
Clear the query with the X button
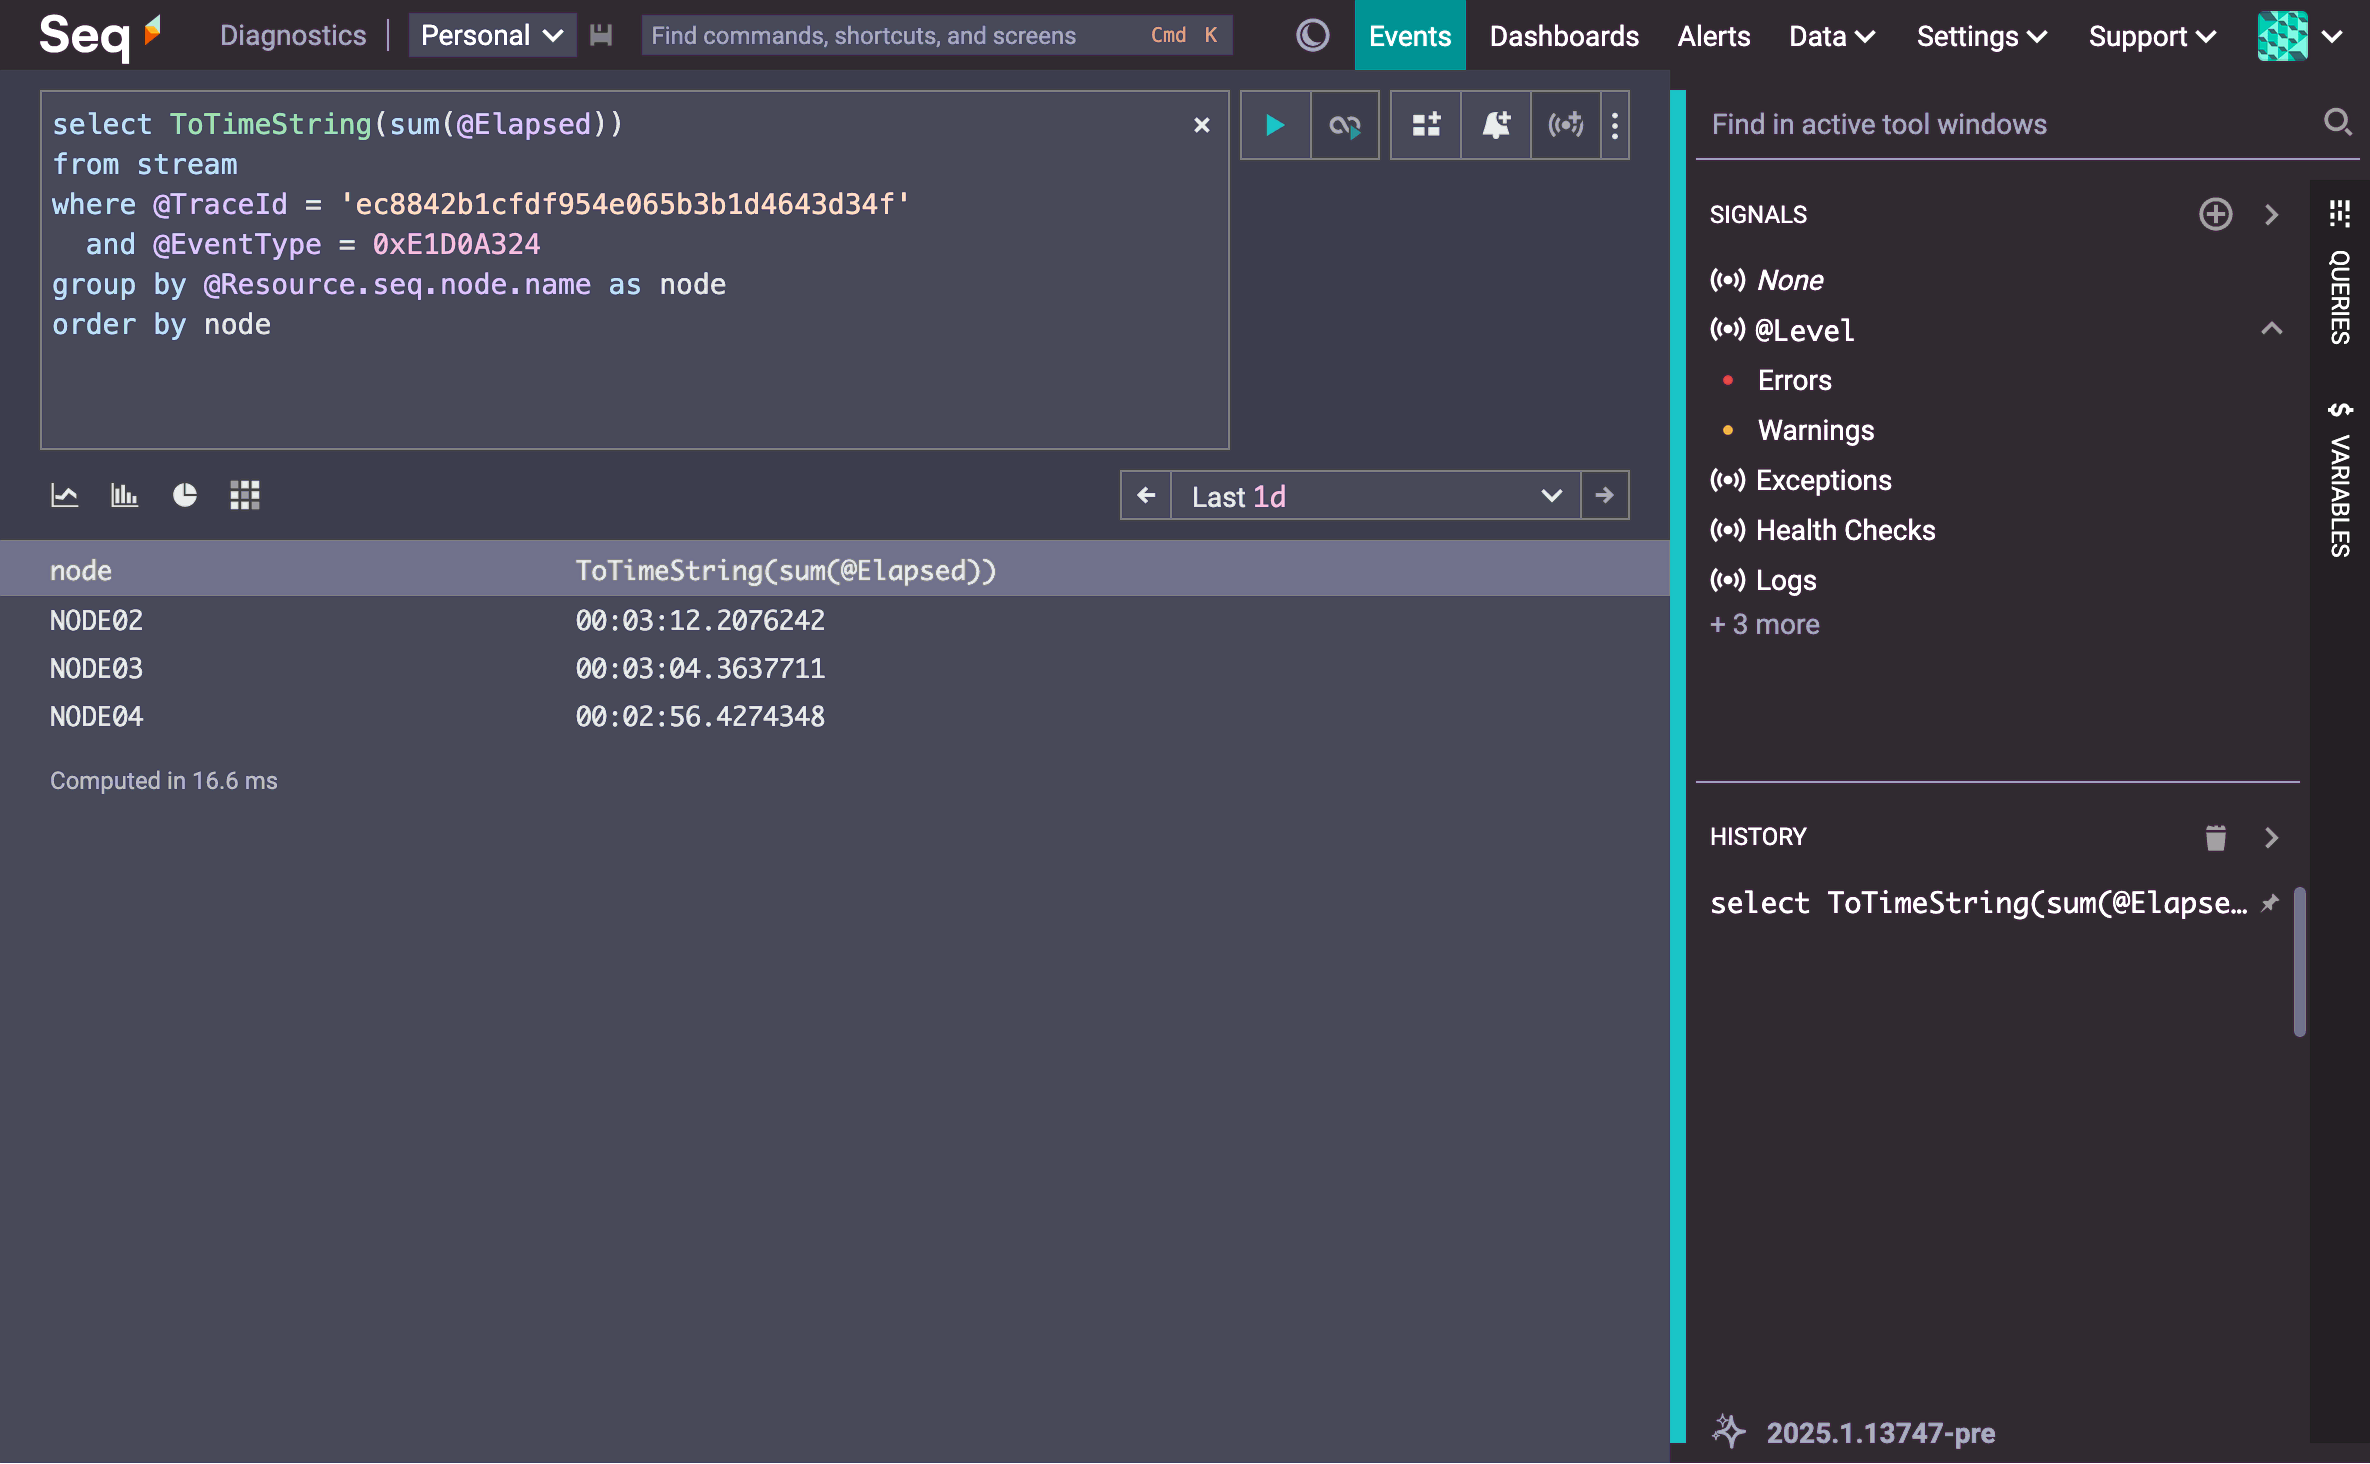click(x=1202, y=125)
